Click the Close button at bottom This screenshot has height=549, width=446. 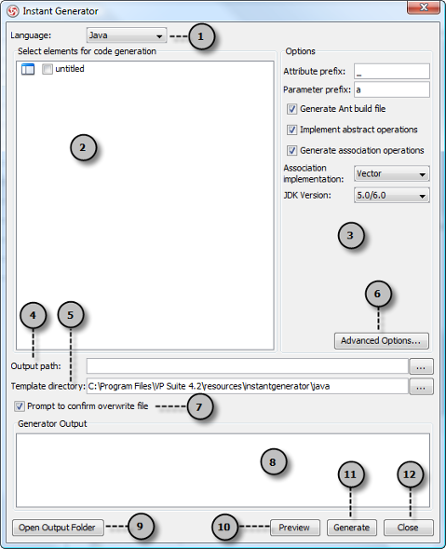coord(409,527)
